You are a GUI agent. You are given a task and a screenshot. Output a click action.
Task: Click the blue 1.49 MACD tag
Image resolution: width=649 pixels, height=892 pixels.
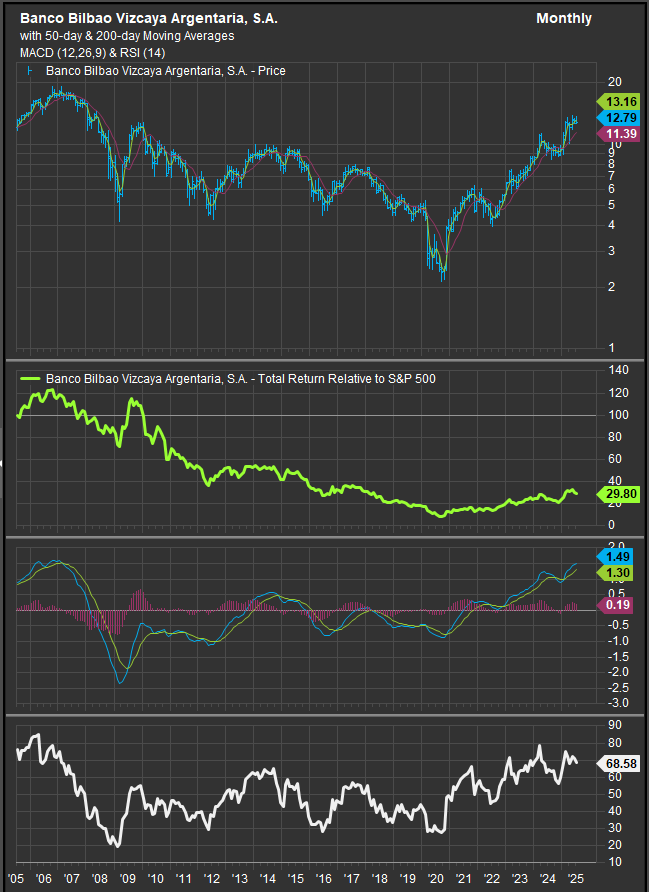tap(615, 557)
